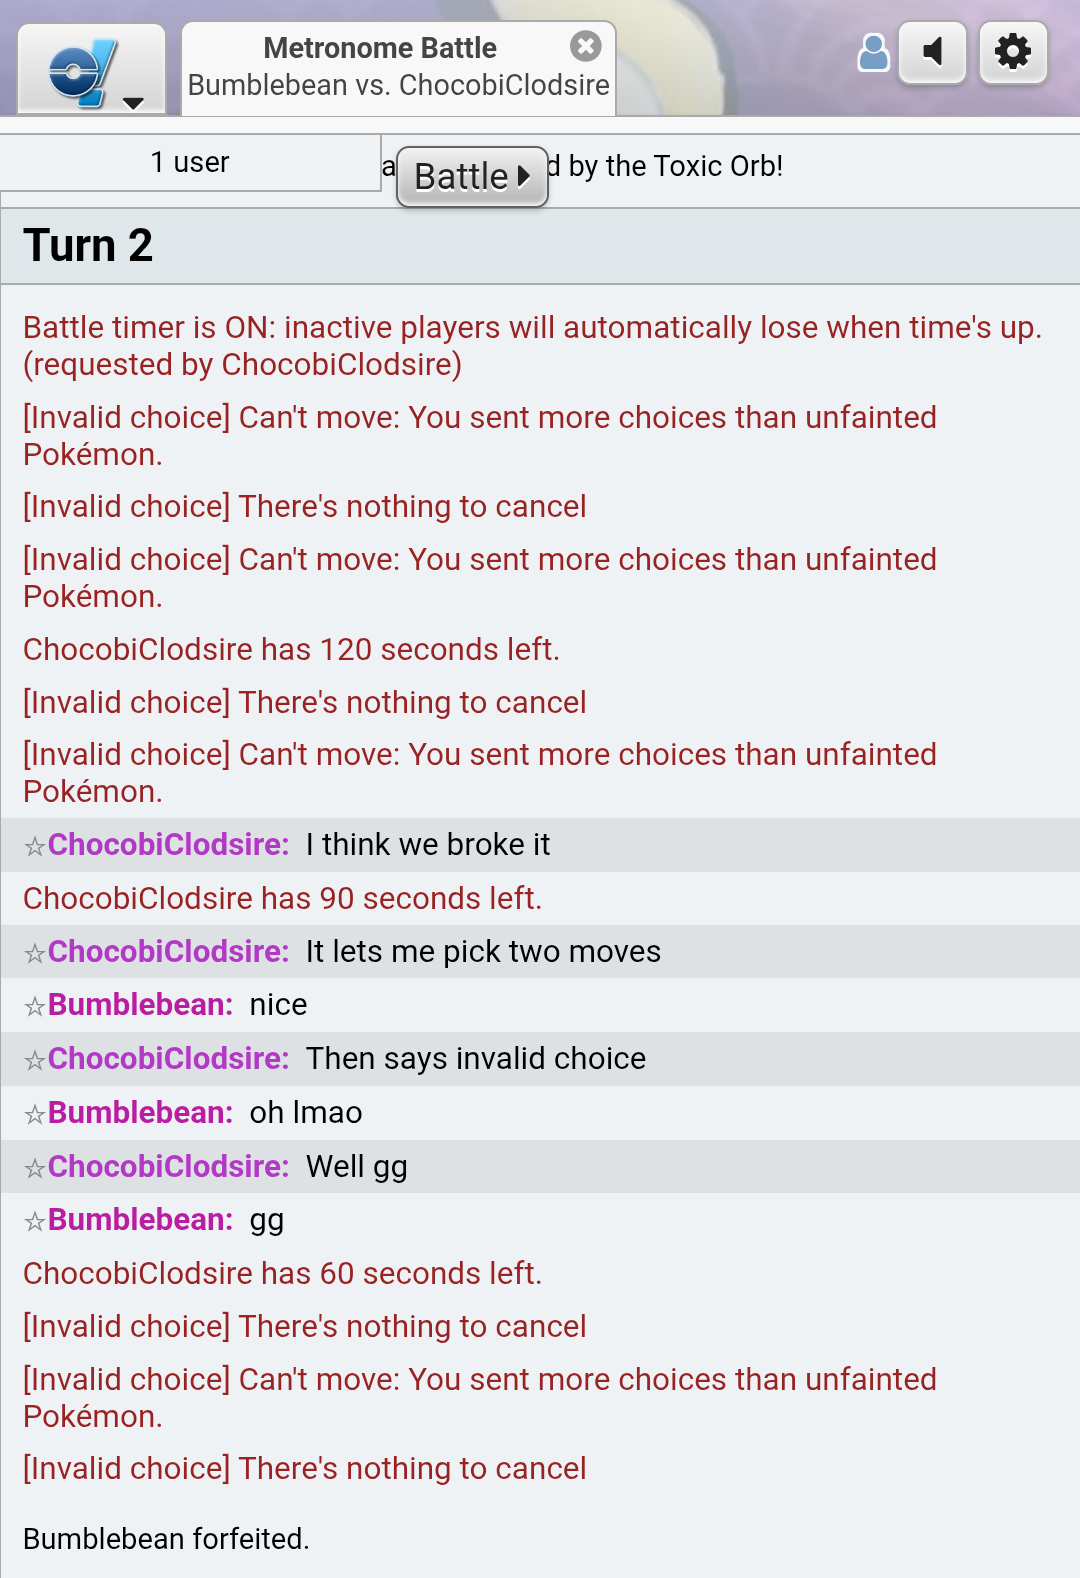
Task: Click the 'Bumblebean forfeited.' message
Action: [166, 1539]
